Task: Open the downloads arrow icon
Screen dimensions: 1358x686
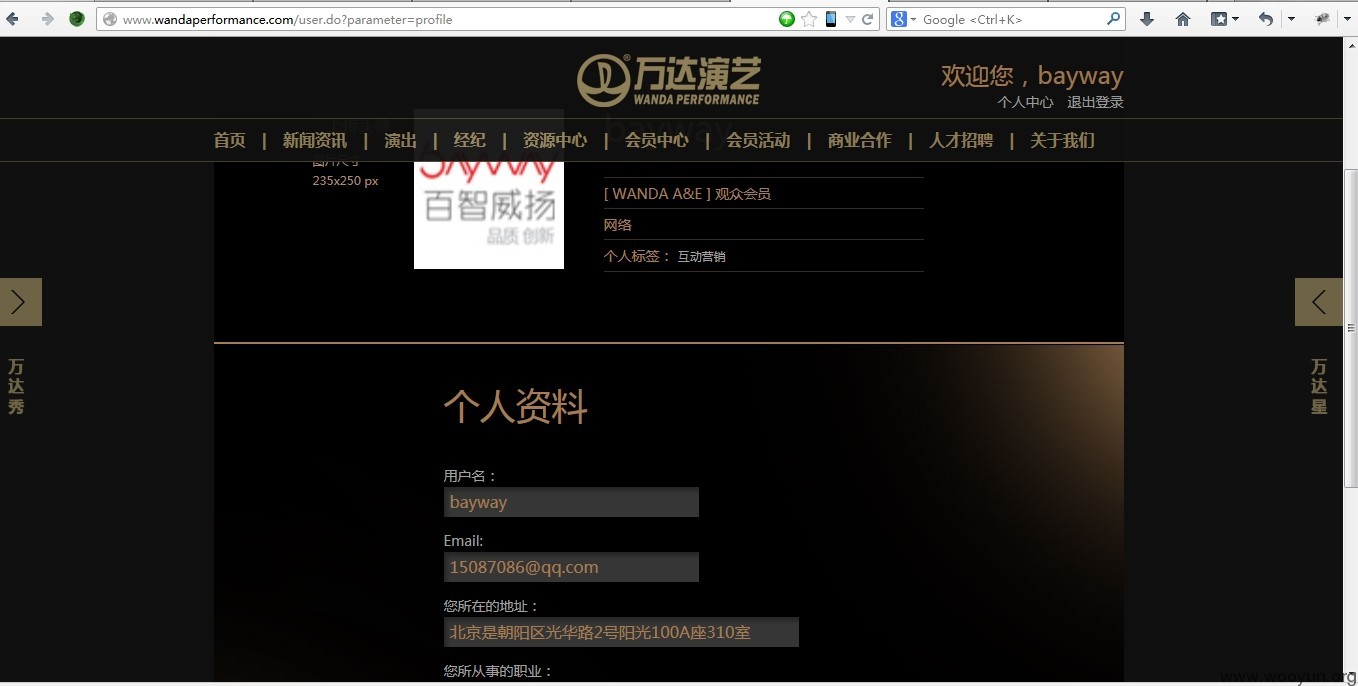Action: (x=1147, y=19)
